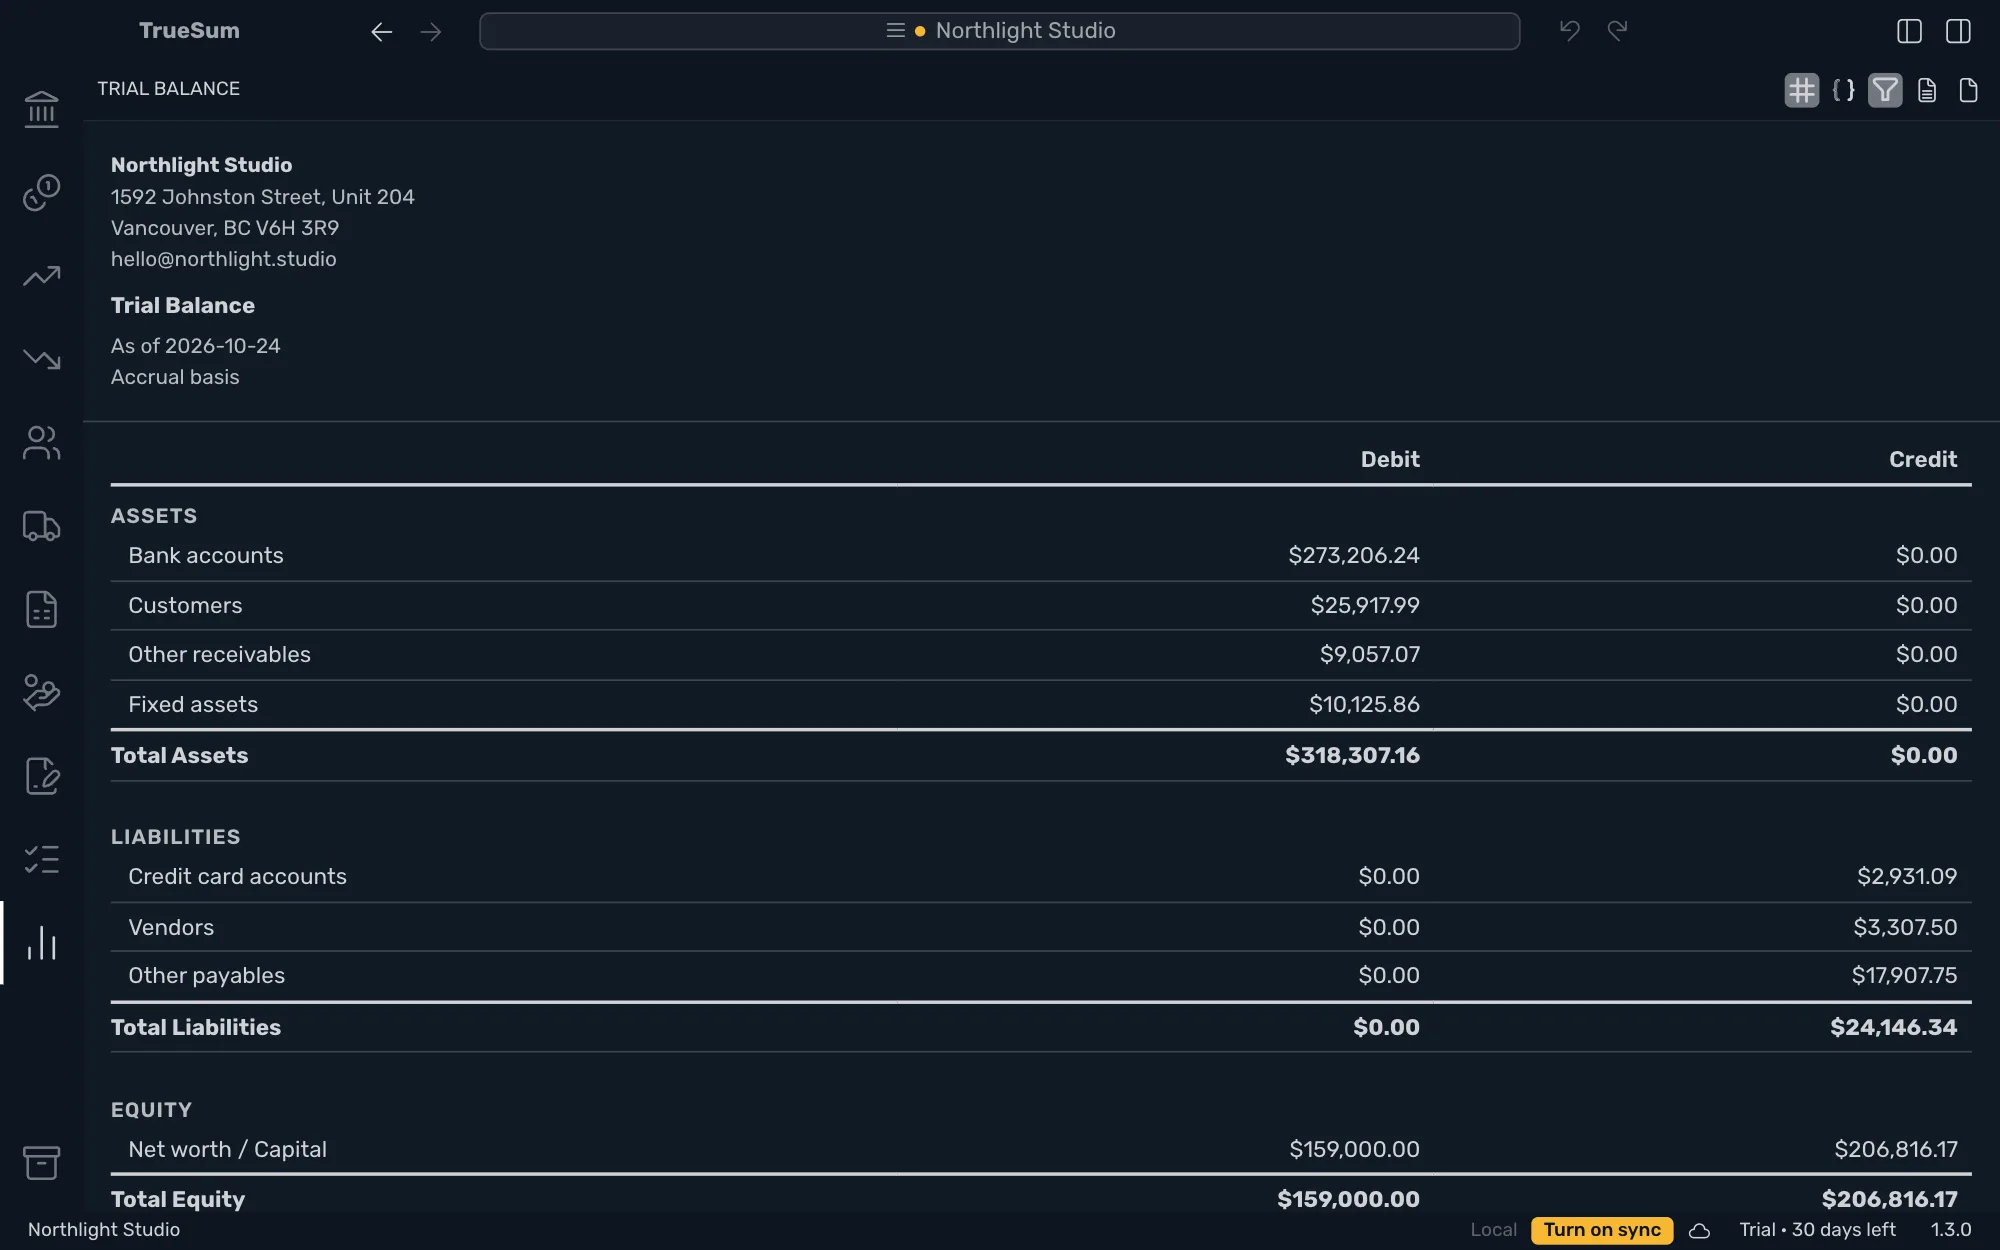The image size is (2000, 1250).
Task: Open the document edit pencil icon
Action: [x=41, y=776]
